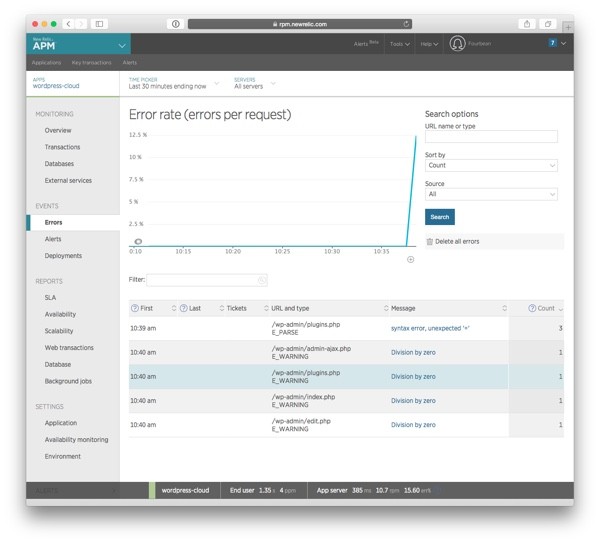Click the Search button
The width and height of the screenshot is (600, 543).
click(x=440, y=217)
